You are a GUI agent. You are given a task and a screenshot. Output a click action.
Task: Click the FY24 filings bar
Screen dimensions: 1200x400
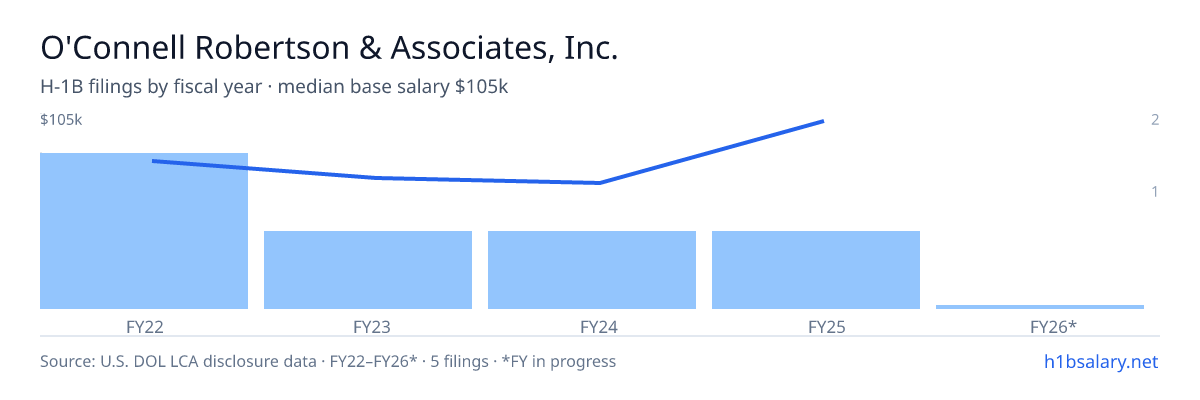point(592,270)
